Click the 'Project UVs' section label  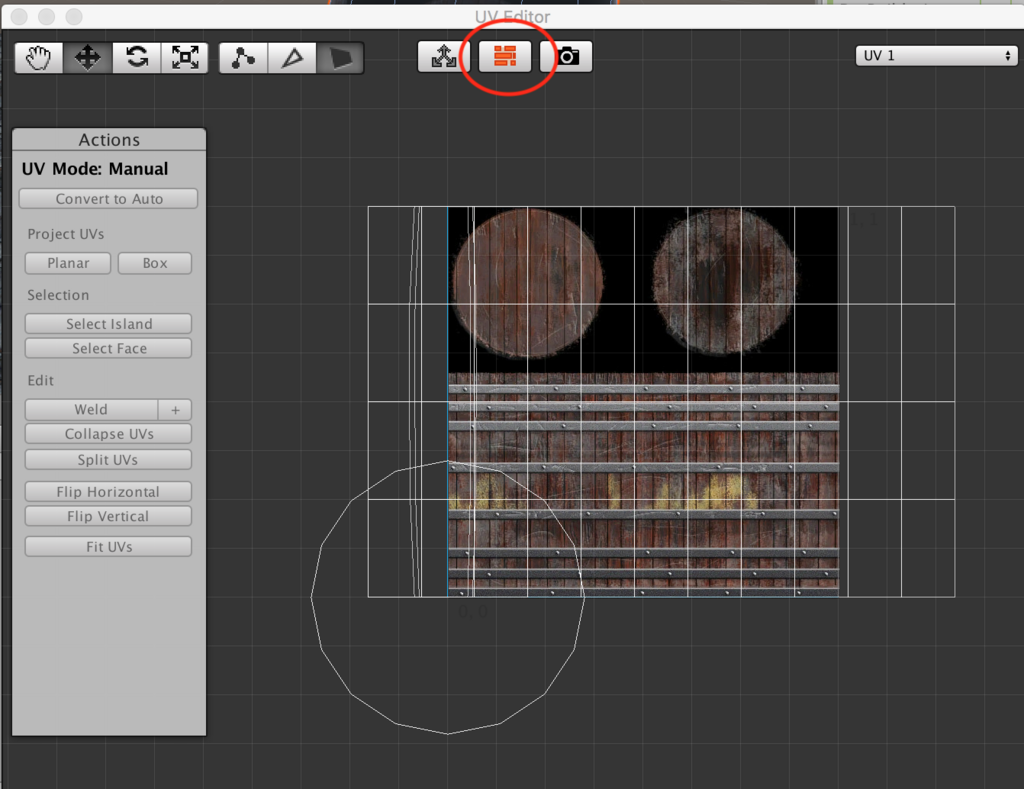65,234
